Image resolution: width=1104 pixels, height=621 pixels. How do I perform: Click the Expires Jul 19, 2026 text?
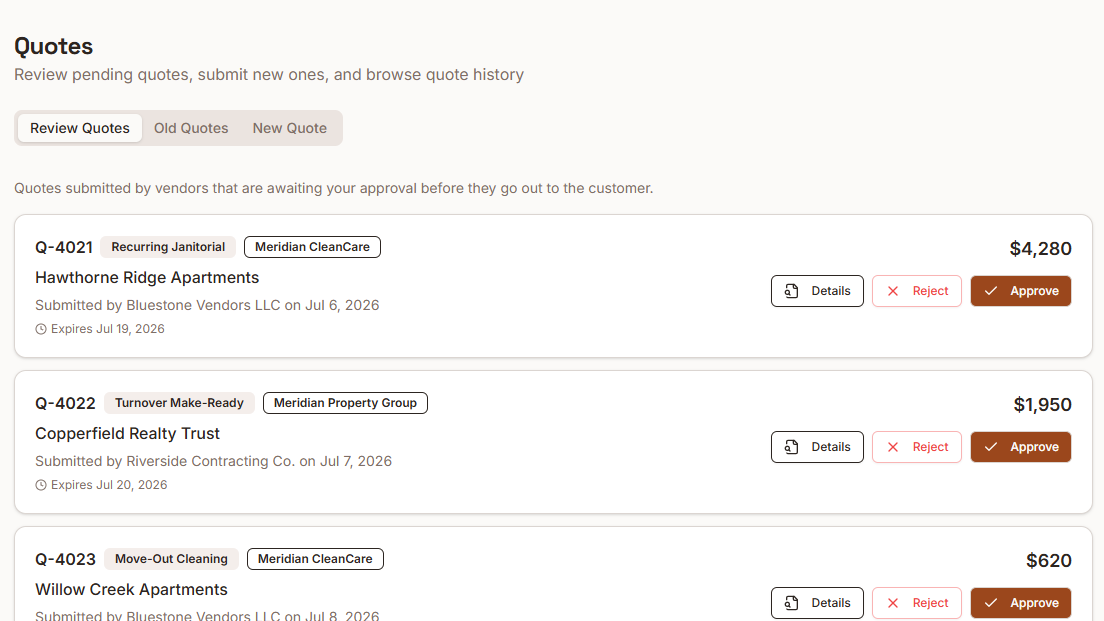pyautogui.click(x=108, y=329)
